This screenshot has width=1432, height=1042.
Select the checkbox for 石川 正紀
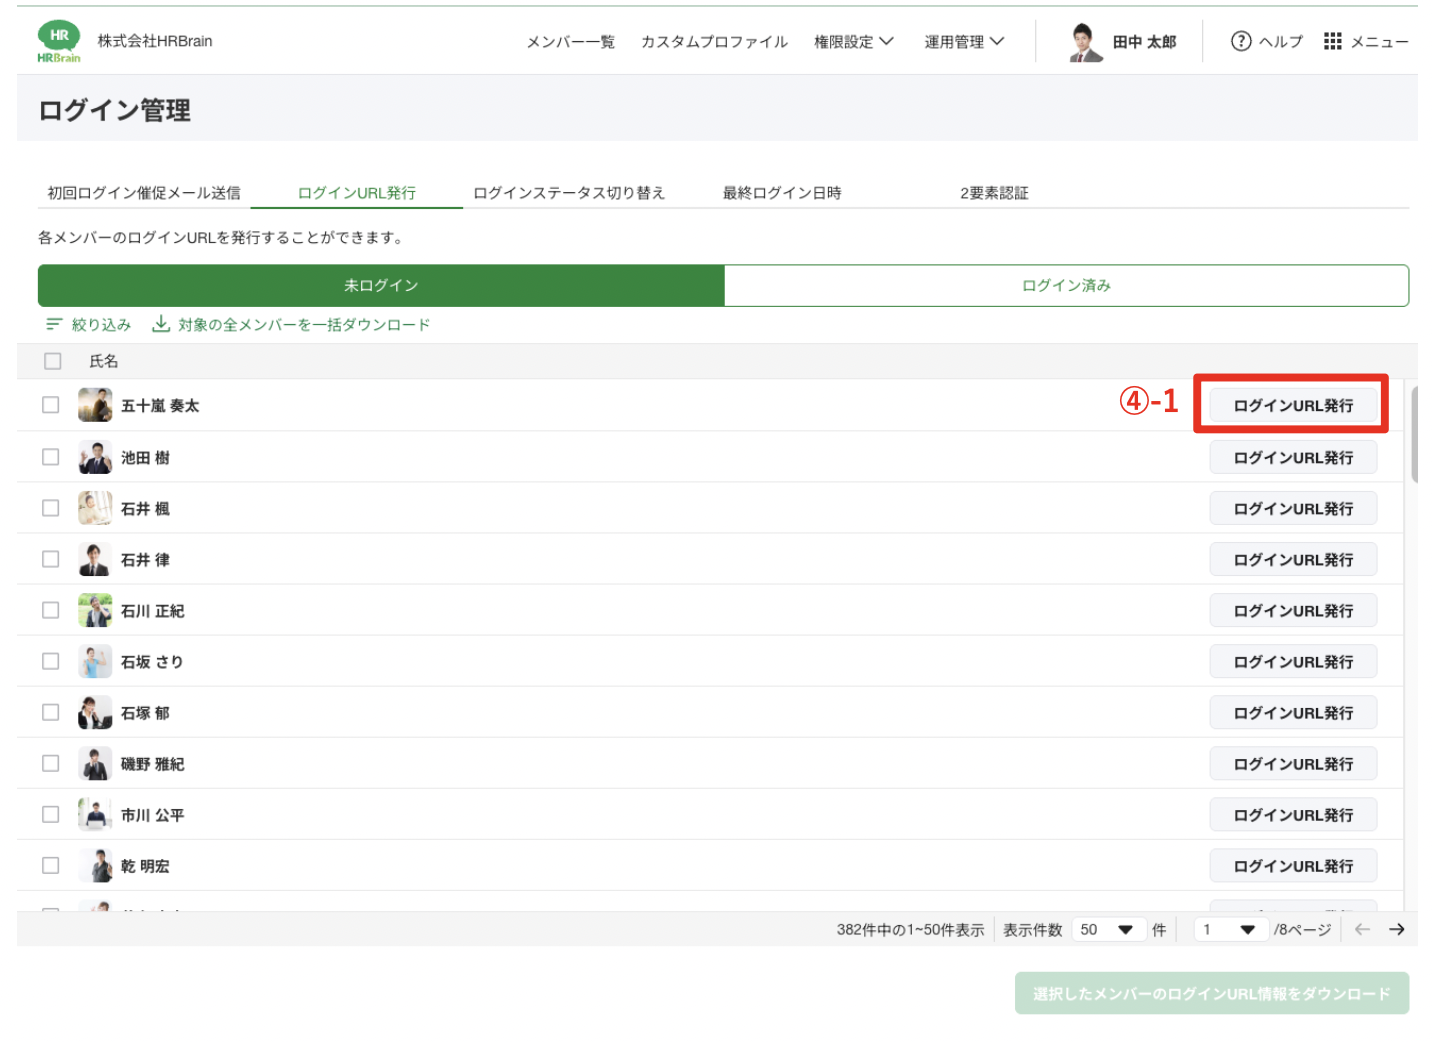point(51,610)
